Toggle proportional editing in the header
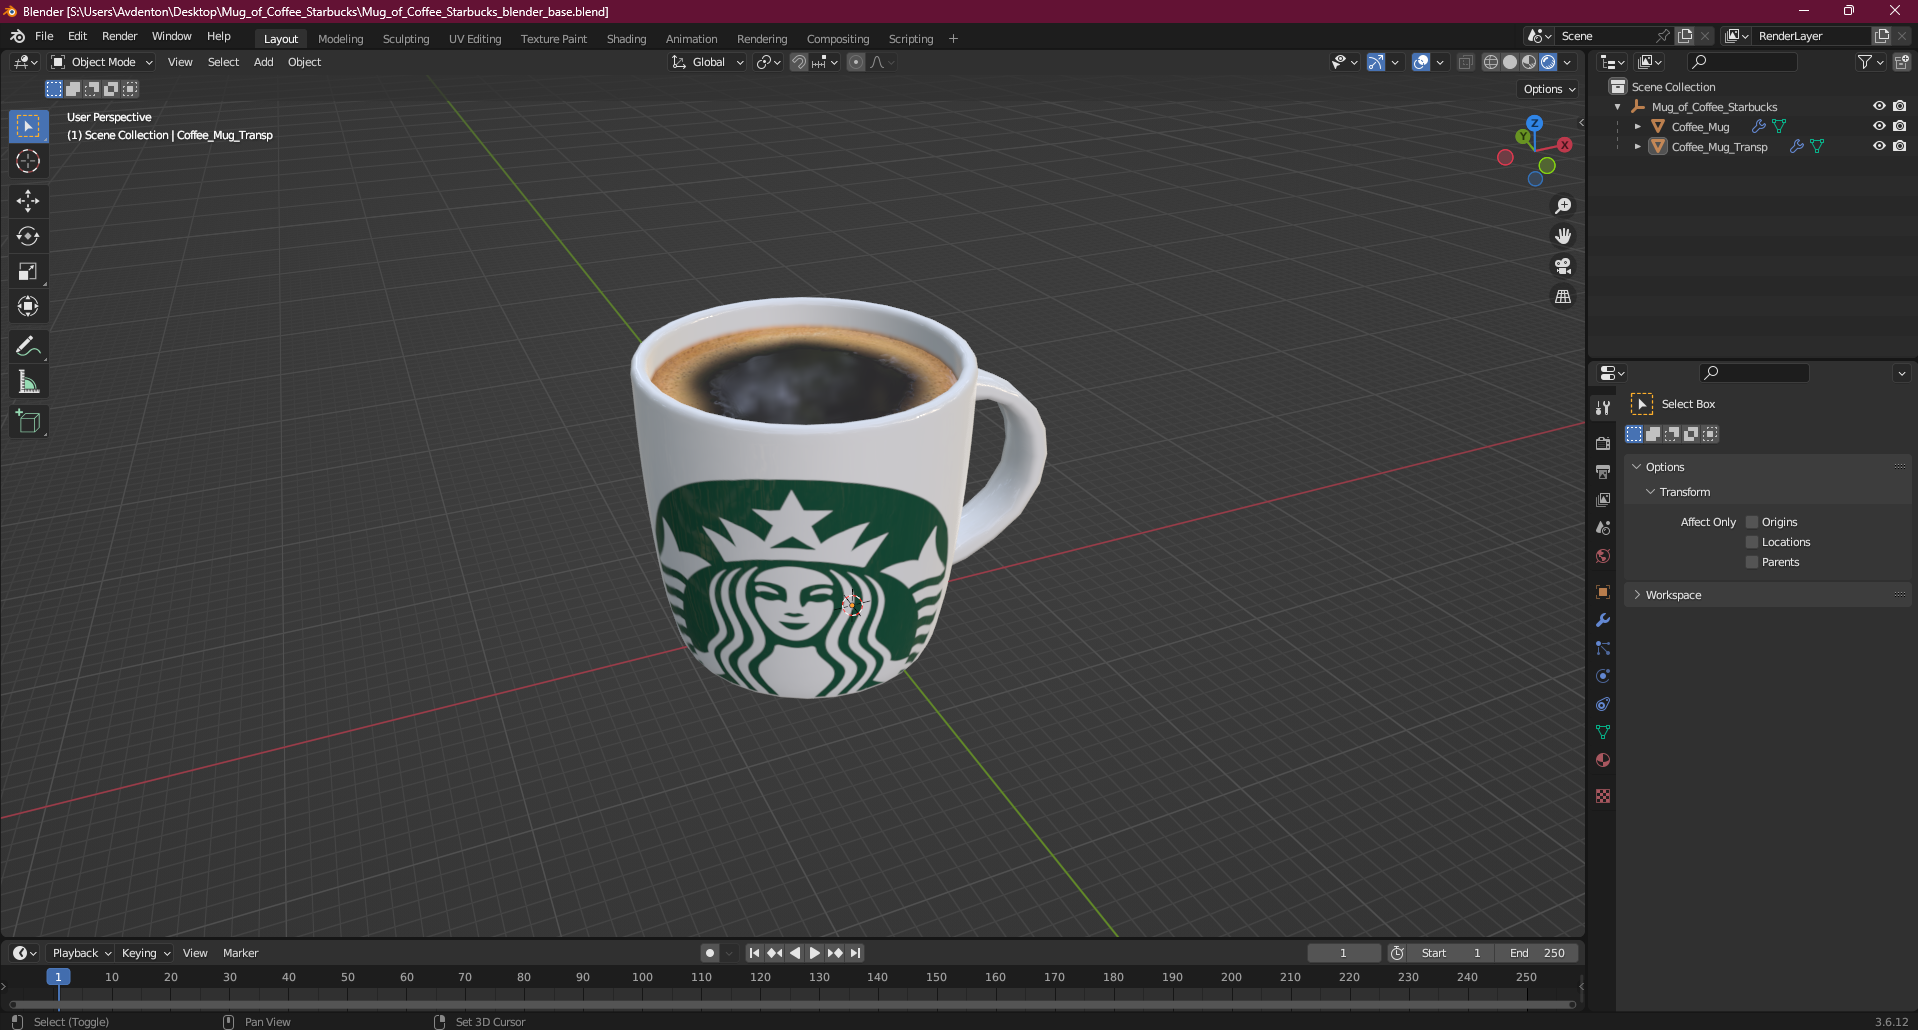 [856, 62]
